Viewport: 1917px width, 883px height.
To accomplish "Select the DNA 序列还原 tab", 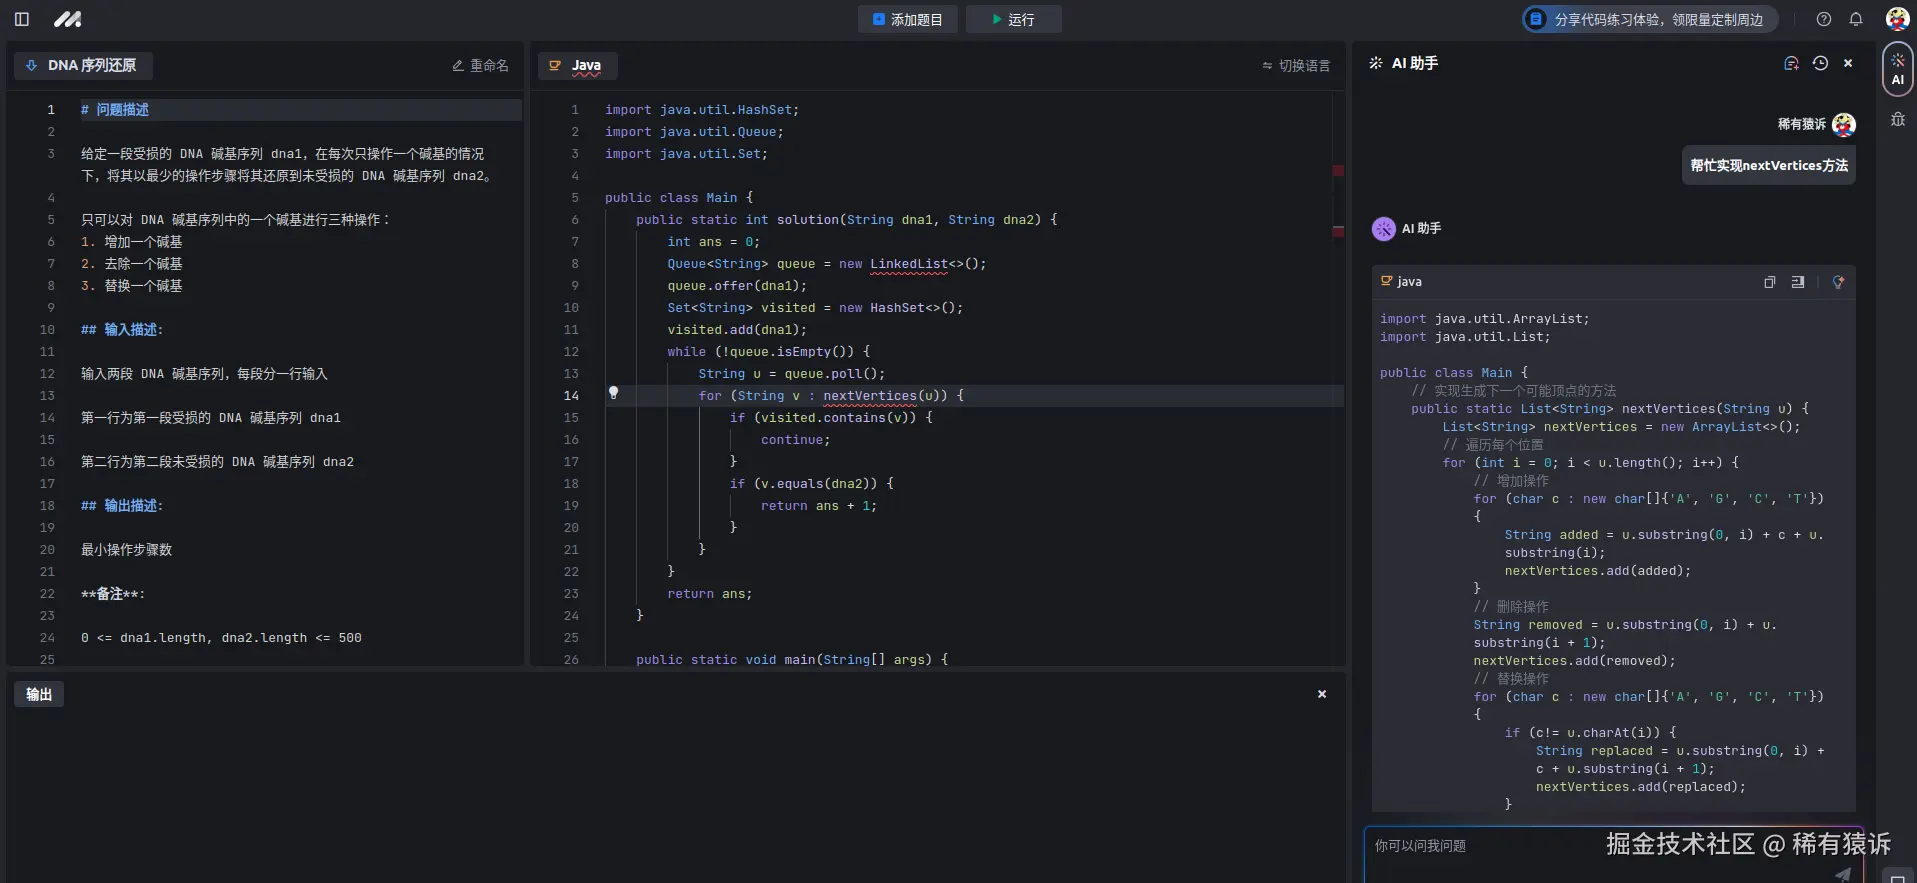I will (83, 65).
